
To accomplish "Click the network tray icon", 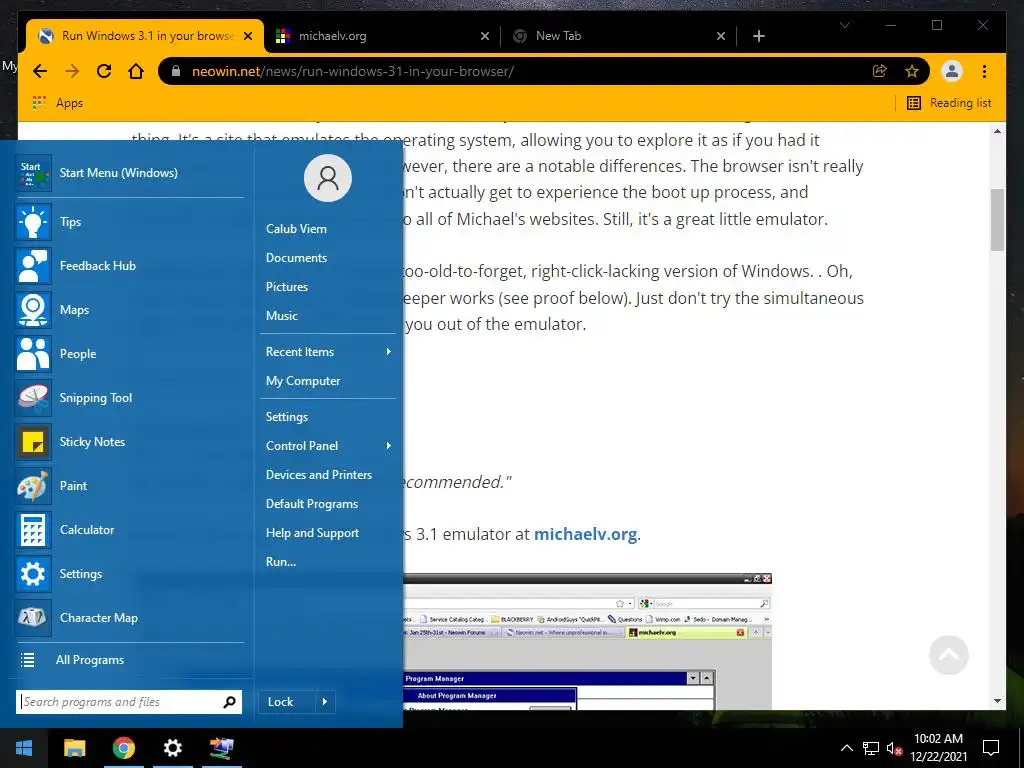I will 871,748.
